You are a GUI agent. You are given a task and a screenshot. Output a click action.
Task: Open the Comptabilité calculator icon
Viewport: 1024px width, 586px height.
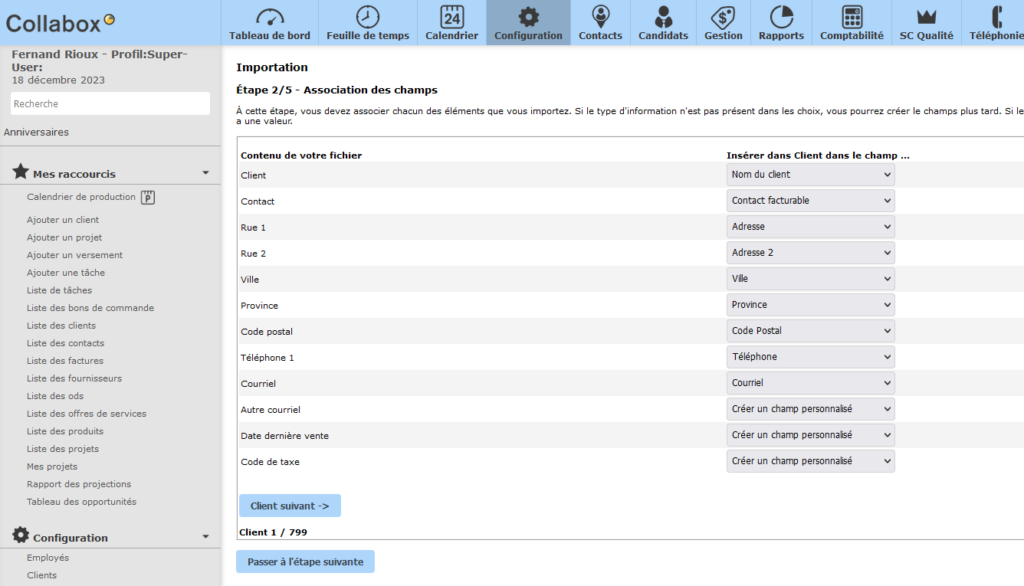[x=852, y=17]
